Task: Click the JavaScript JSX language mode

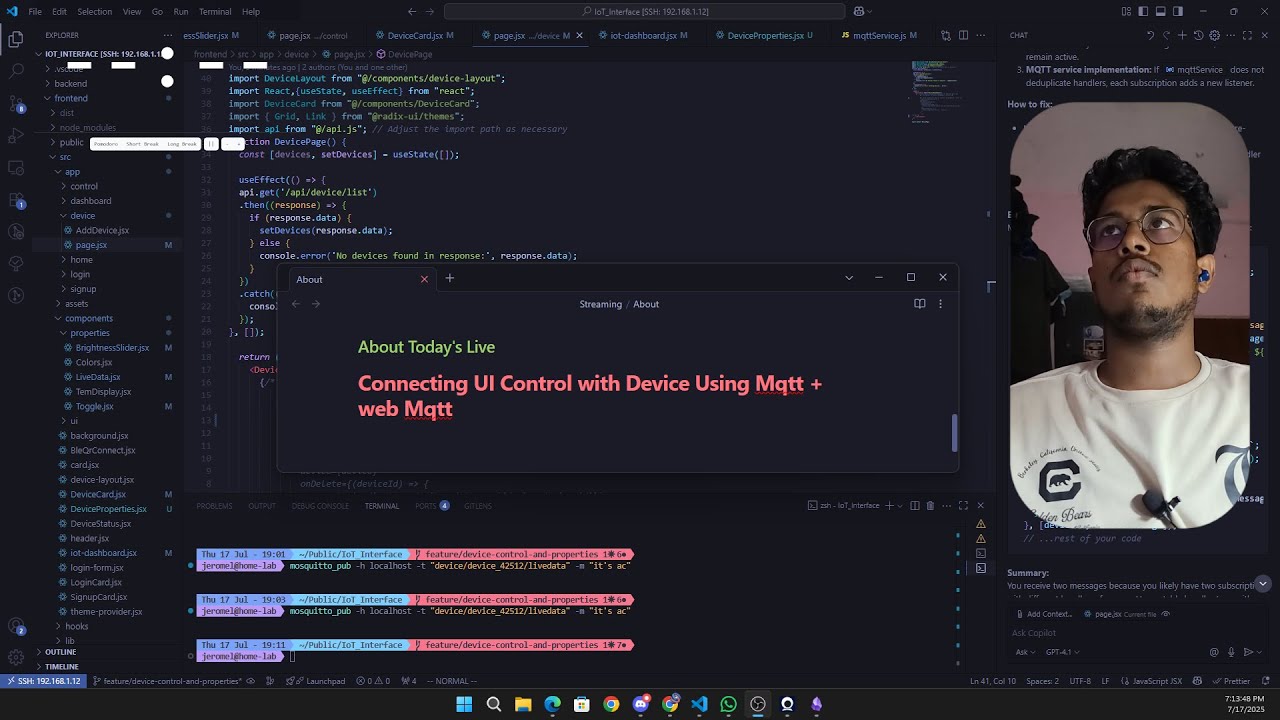Action: pos(1157,681)
